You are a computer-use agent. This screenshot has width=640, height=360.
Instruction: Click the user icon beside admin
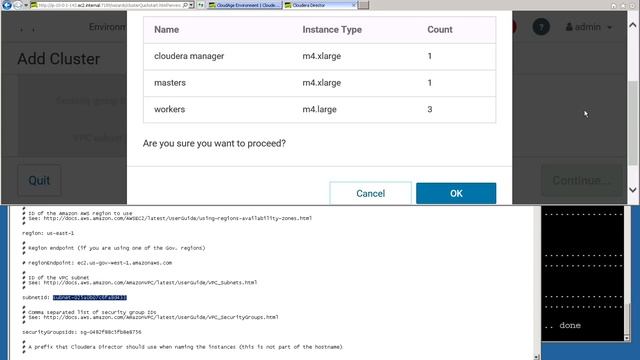pyautogui.click(x=569, y=27)
